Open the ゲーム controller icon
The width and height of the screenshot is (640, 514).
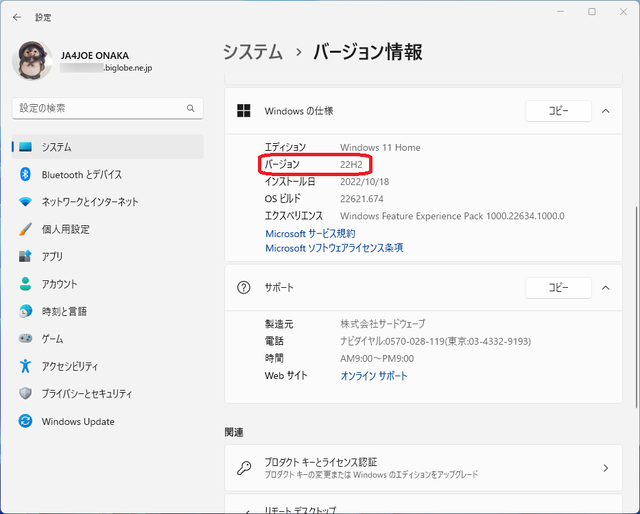tap(25, 338)
